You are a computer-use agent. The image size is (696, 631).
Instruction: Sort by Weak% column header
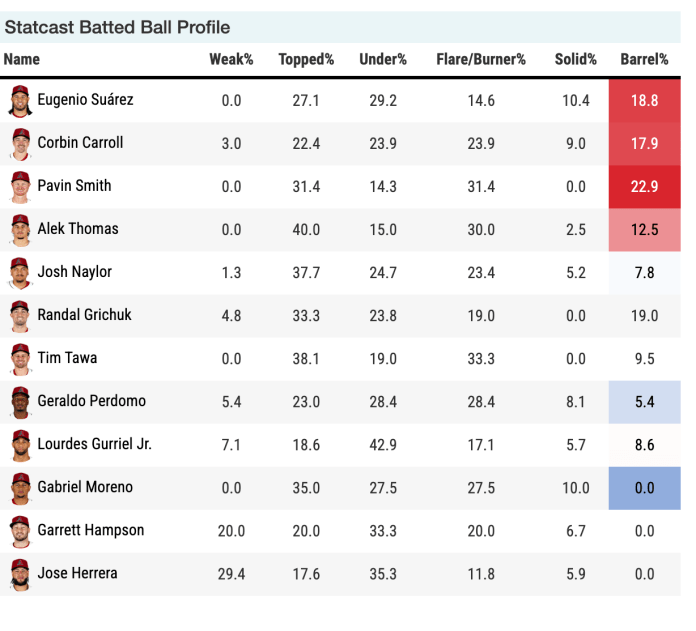[231, 59]
